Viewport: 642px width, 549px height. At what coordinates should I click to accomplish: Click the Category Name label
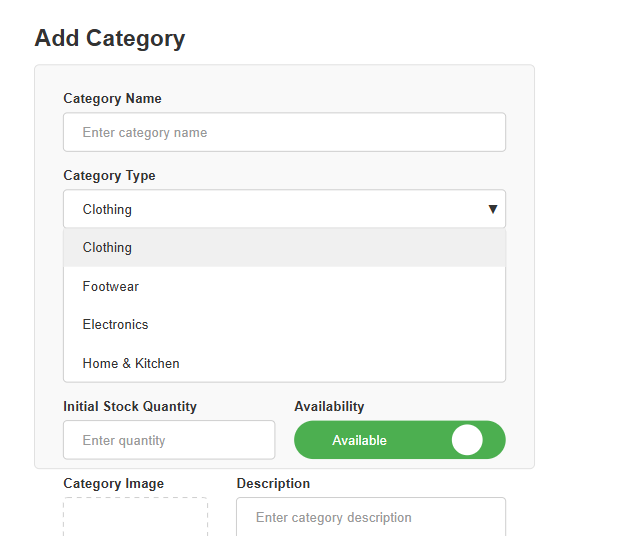point(112,99)
